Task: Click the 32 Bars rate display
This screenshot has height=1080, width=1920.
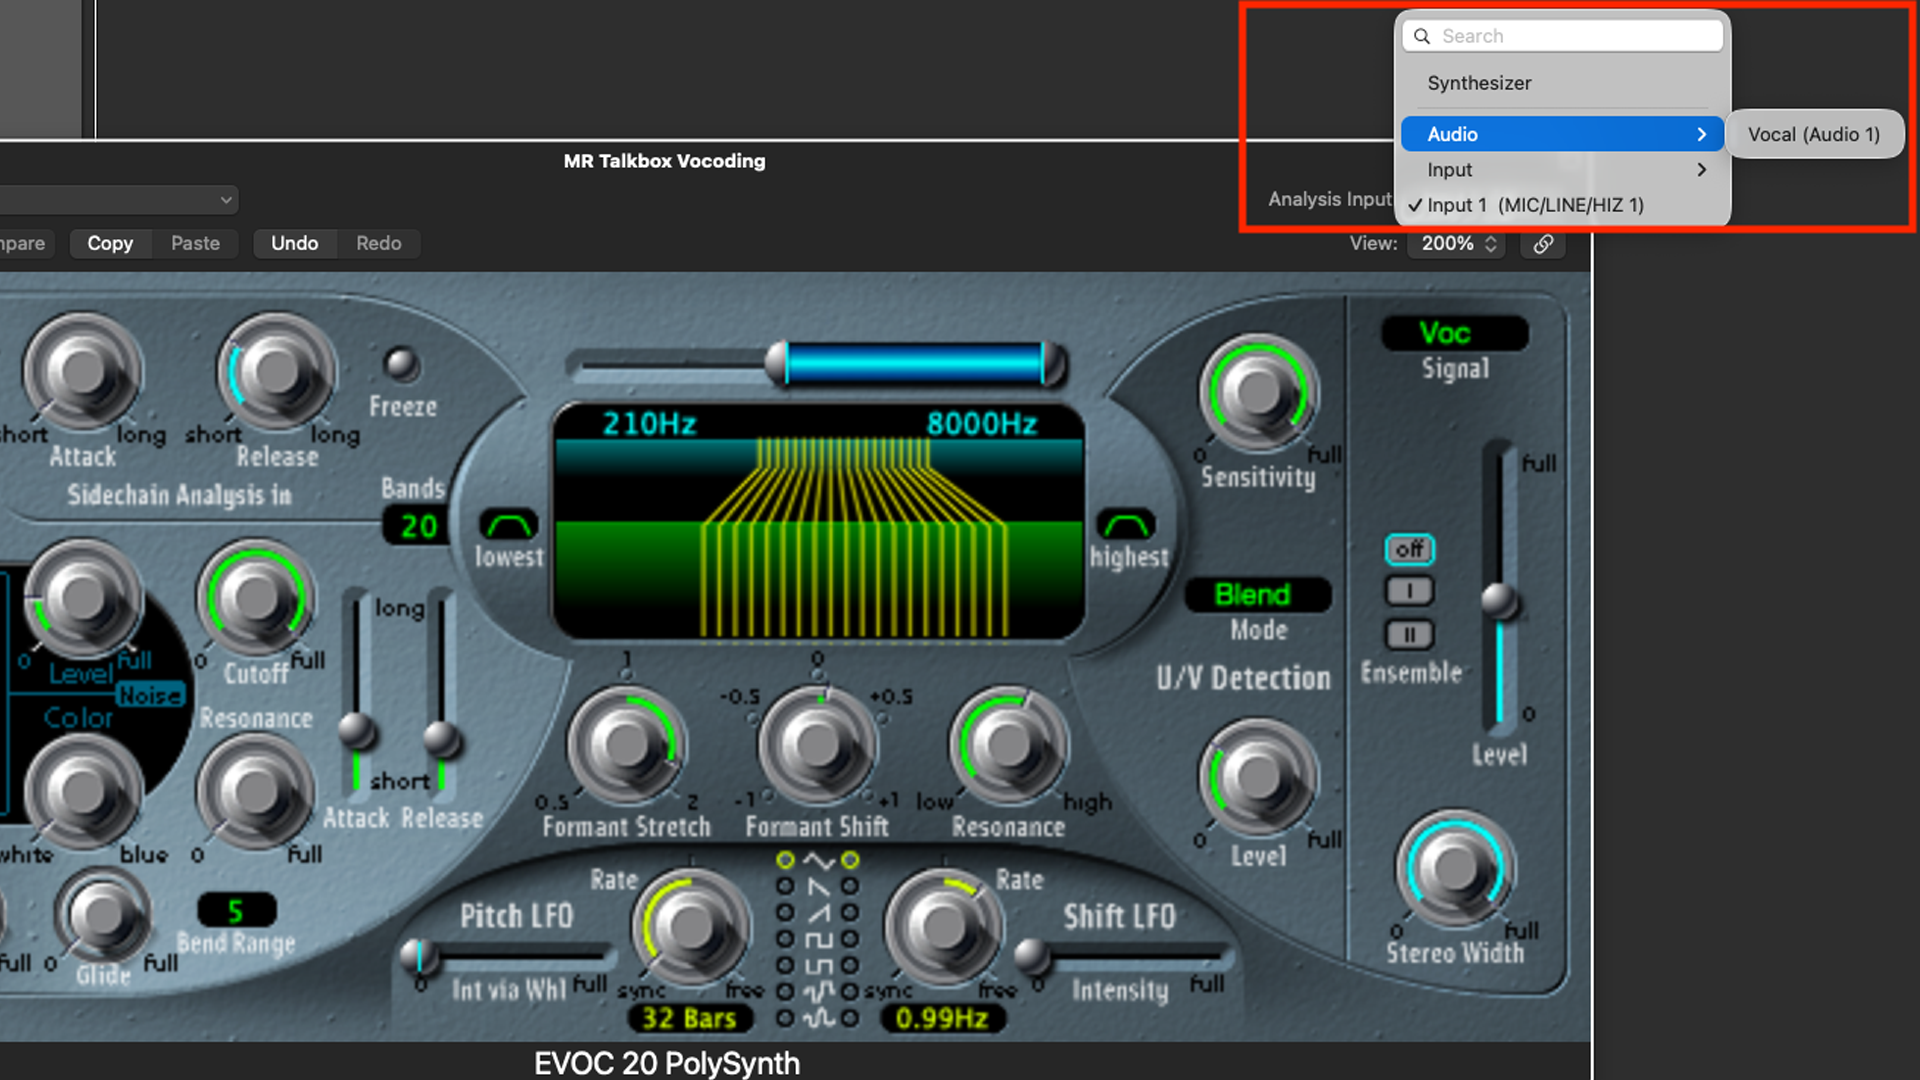Action: pos(689,1019)
